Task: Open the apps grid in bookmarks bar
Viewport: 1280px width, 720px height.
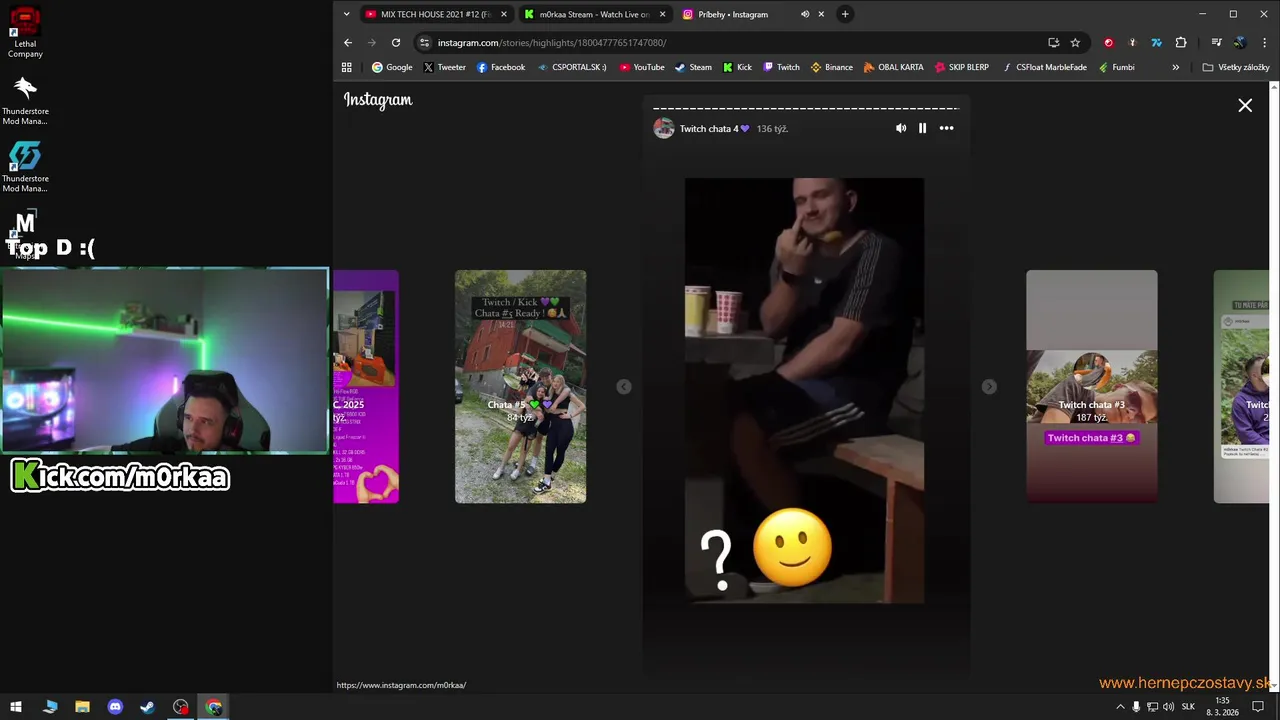Action: (x=347, y=67)
